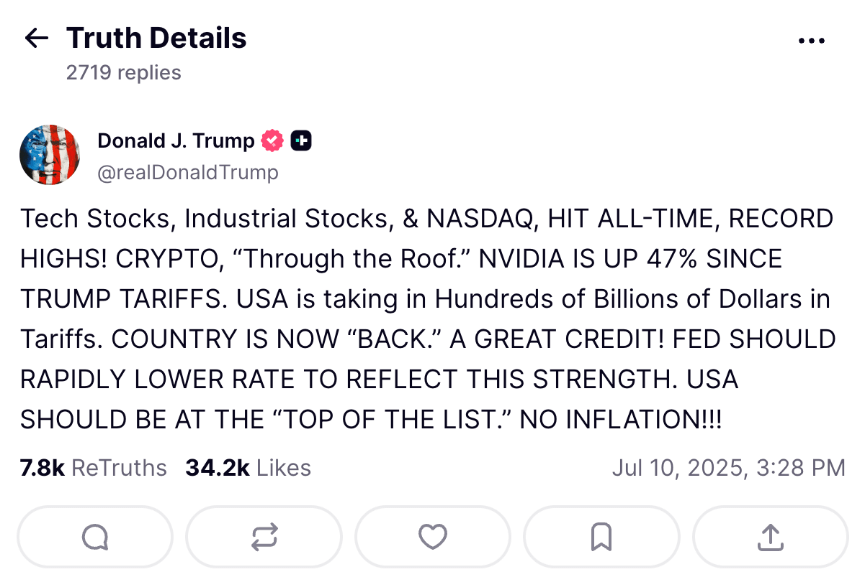Bookmark this Truth post
The image size is (862, 586).
601,538
